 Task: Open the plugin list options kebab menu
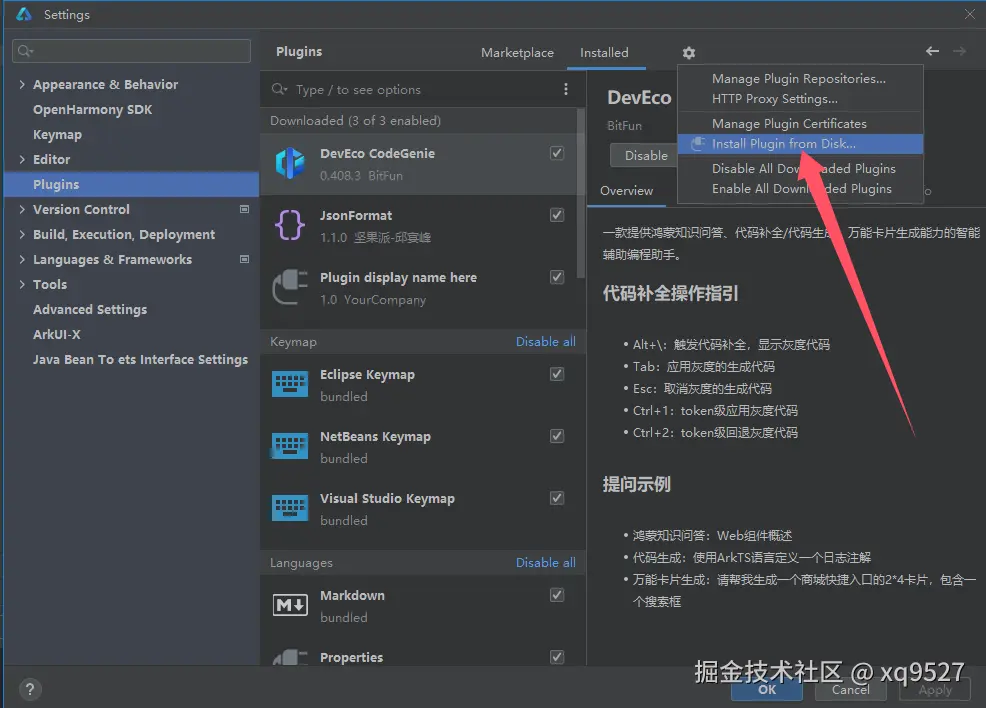pos(565,89)
